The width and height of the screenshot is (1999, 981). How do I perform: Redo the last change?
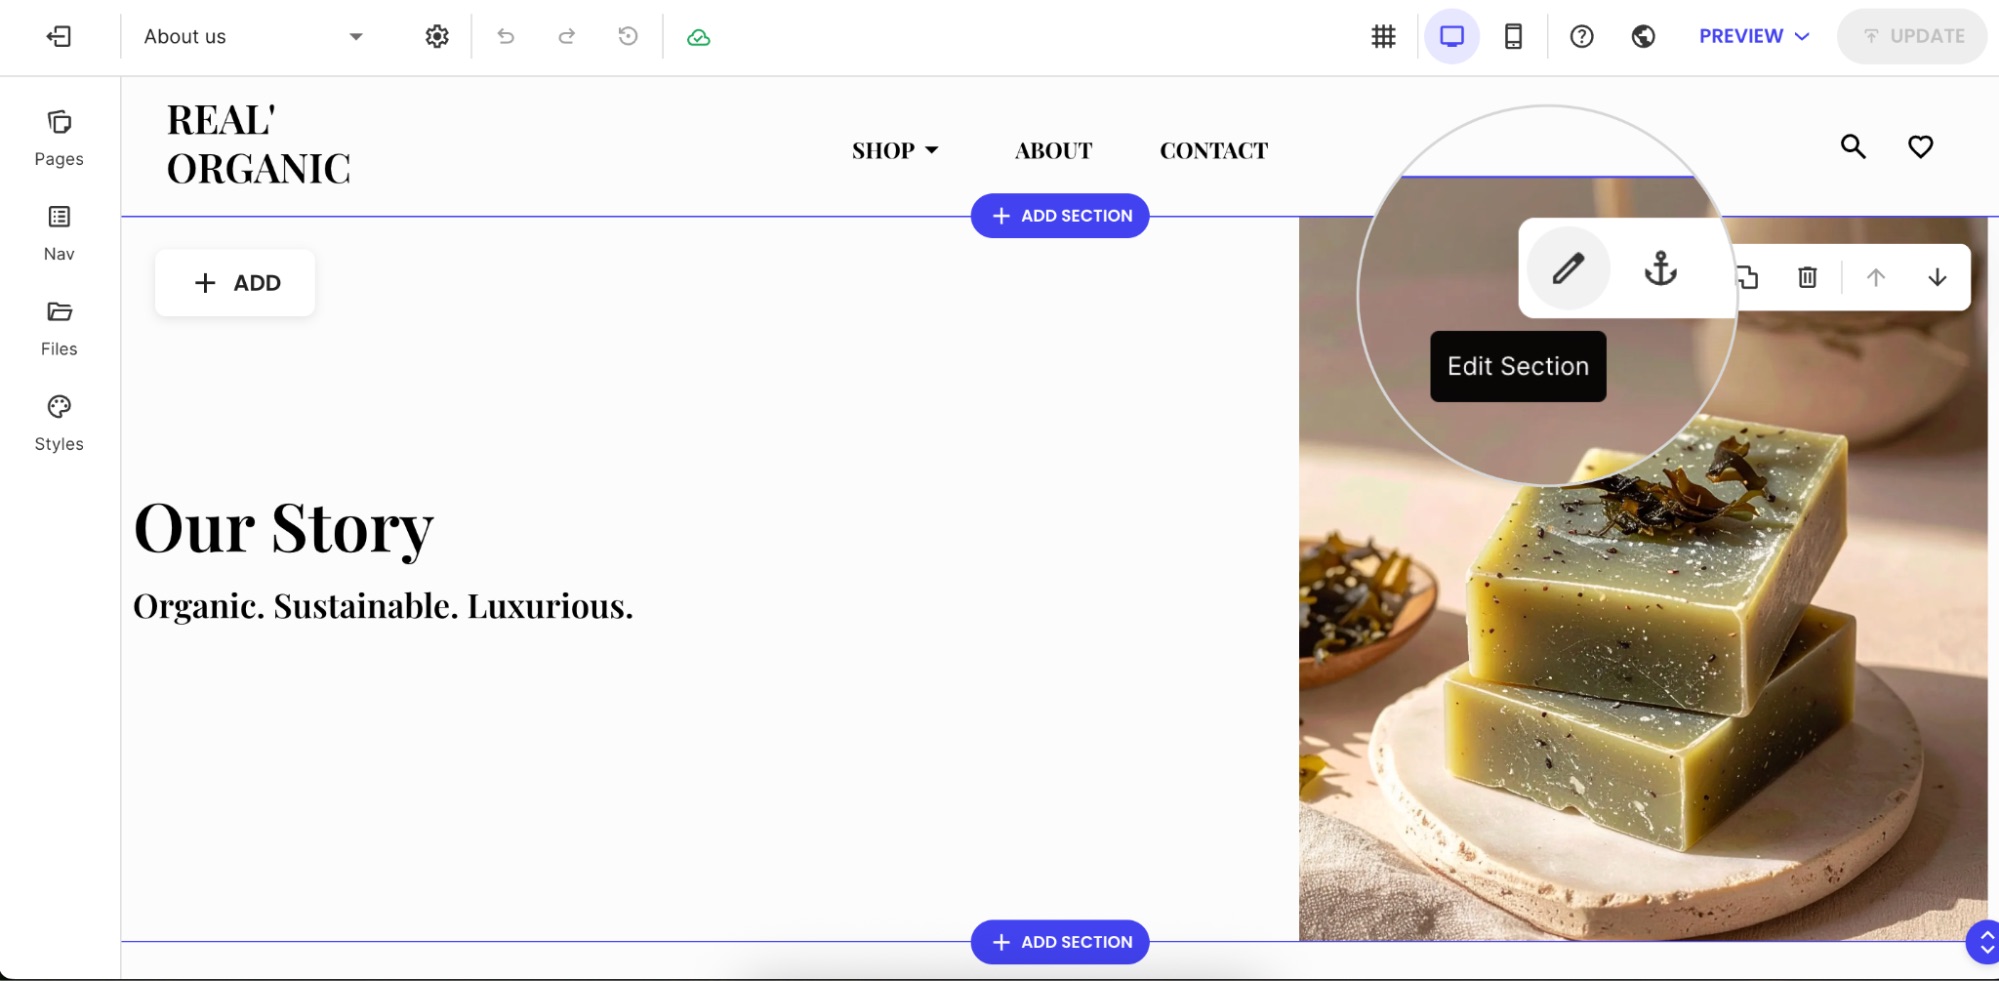566,37
